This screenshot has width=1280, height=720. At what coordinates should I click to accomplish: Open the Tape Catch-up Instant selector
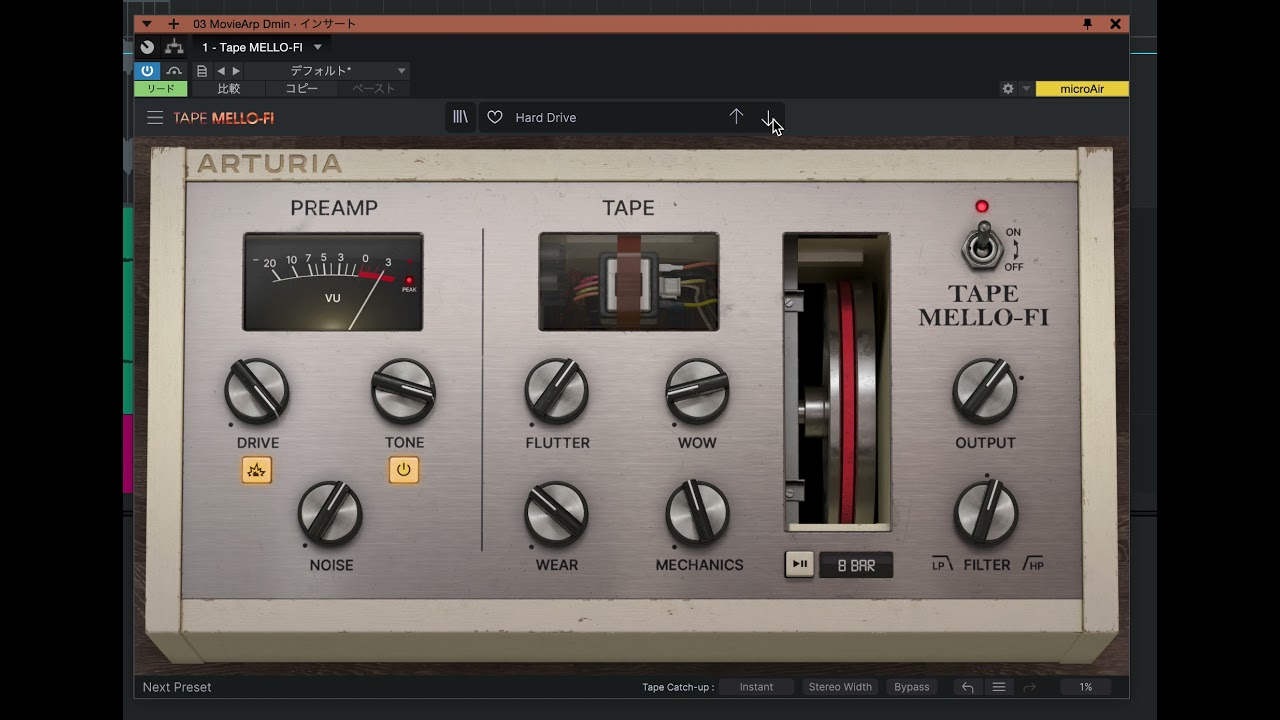pos(756,687)
